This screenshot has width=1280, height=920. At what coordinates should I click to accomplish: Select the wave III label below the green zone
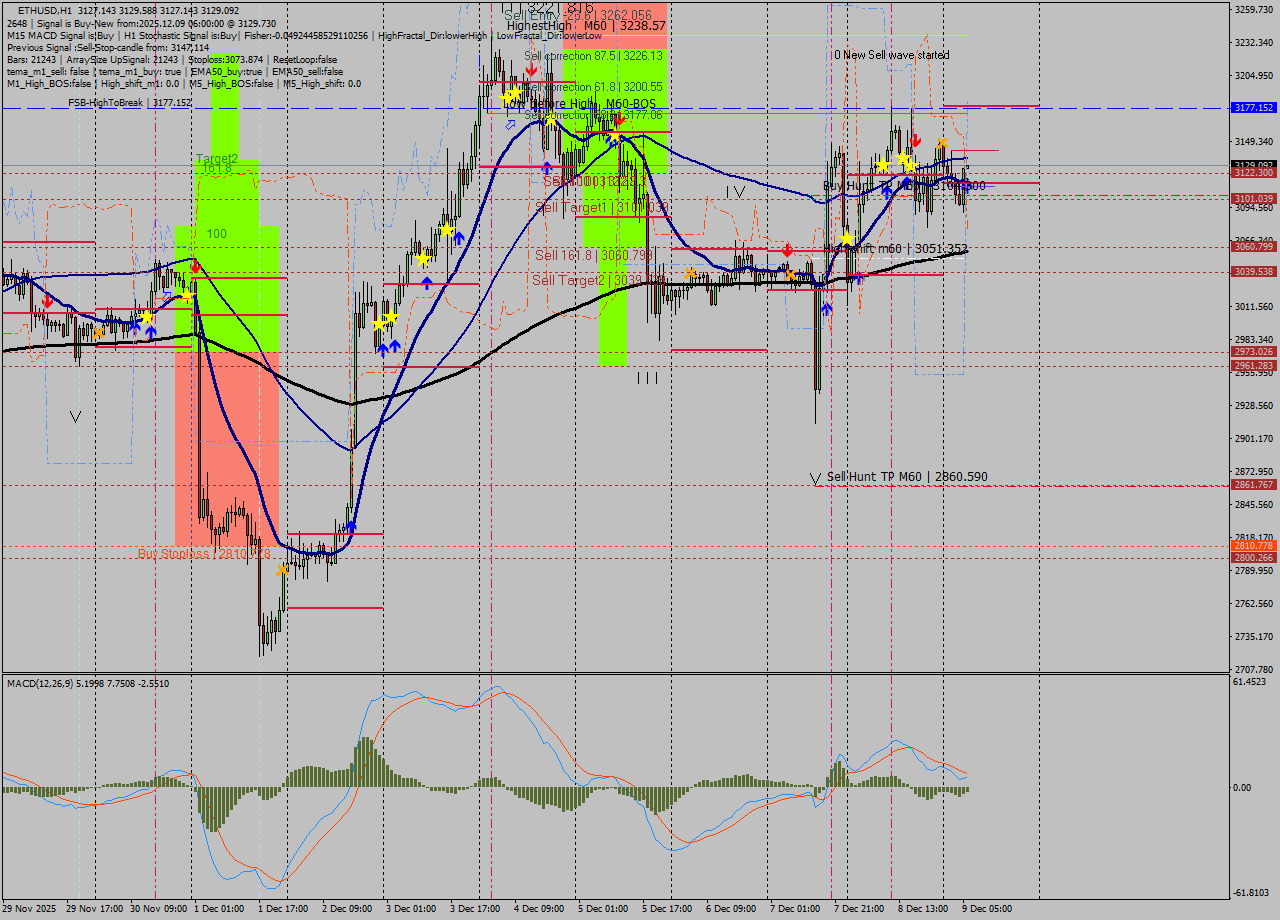click(x=647, y=377)
